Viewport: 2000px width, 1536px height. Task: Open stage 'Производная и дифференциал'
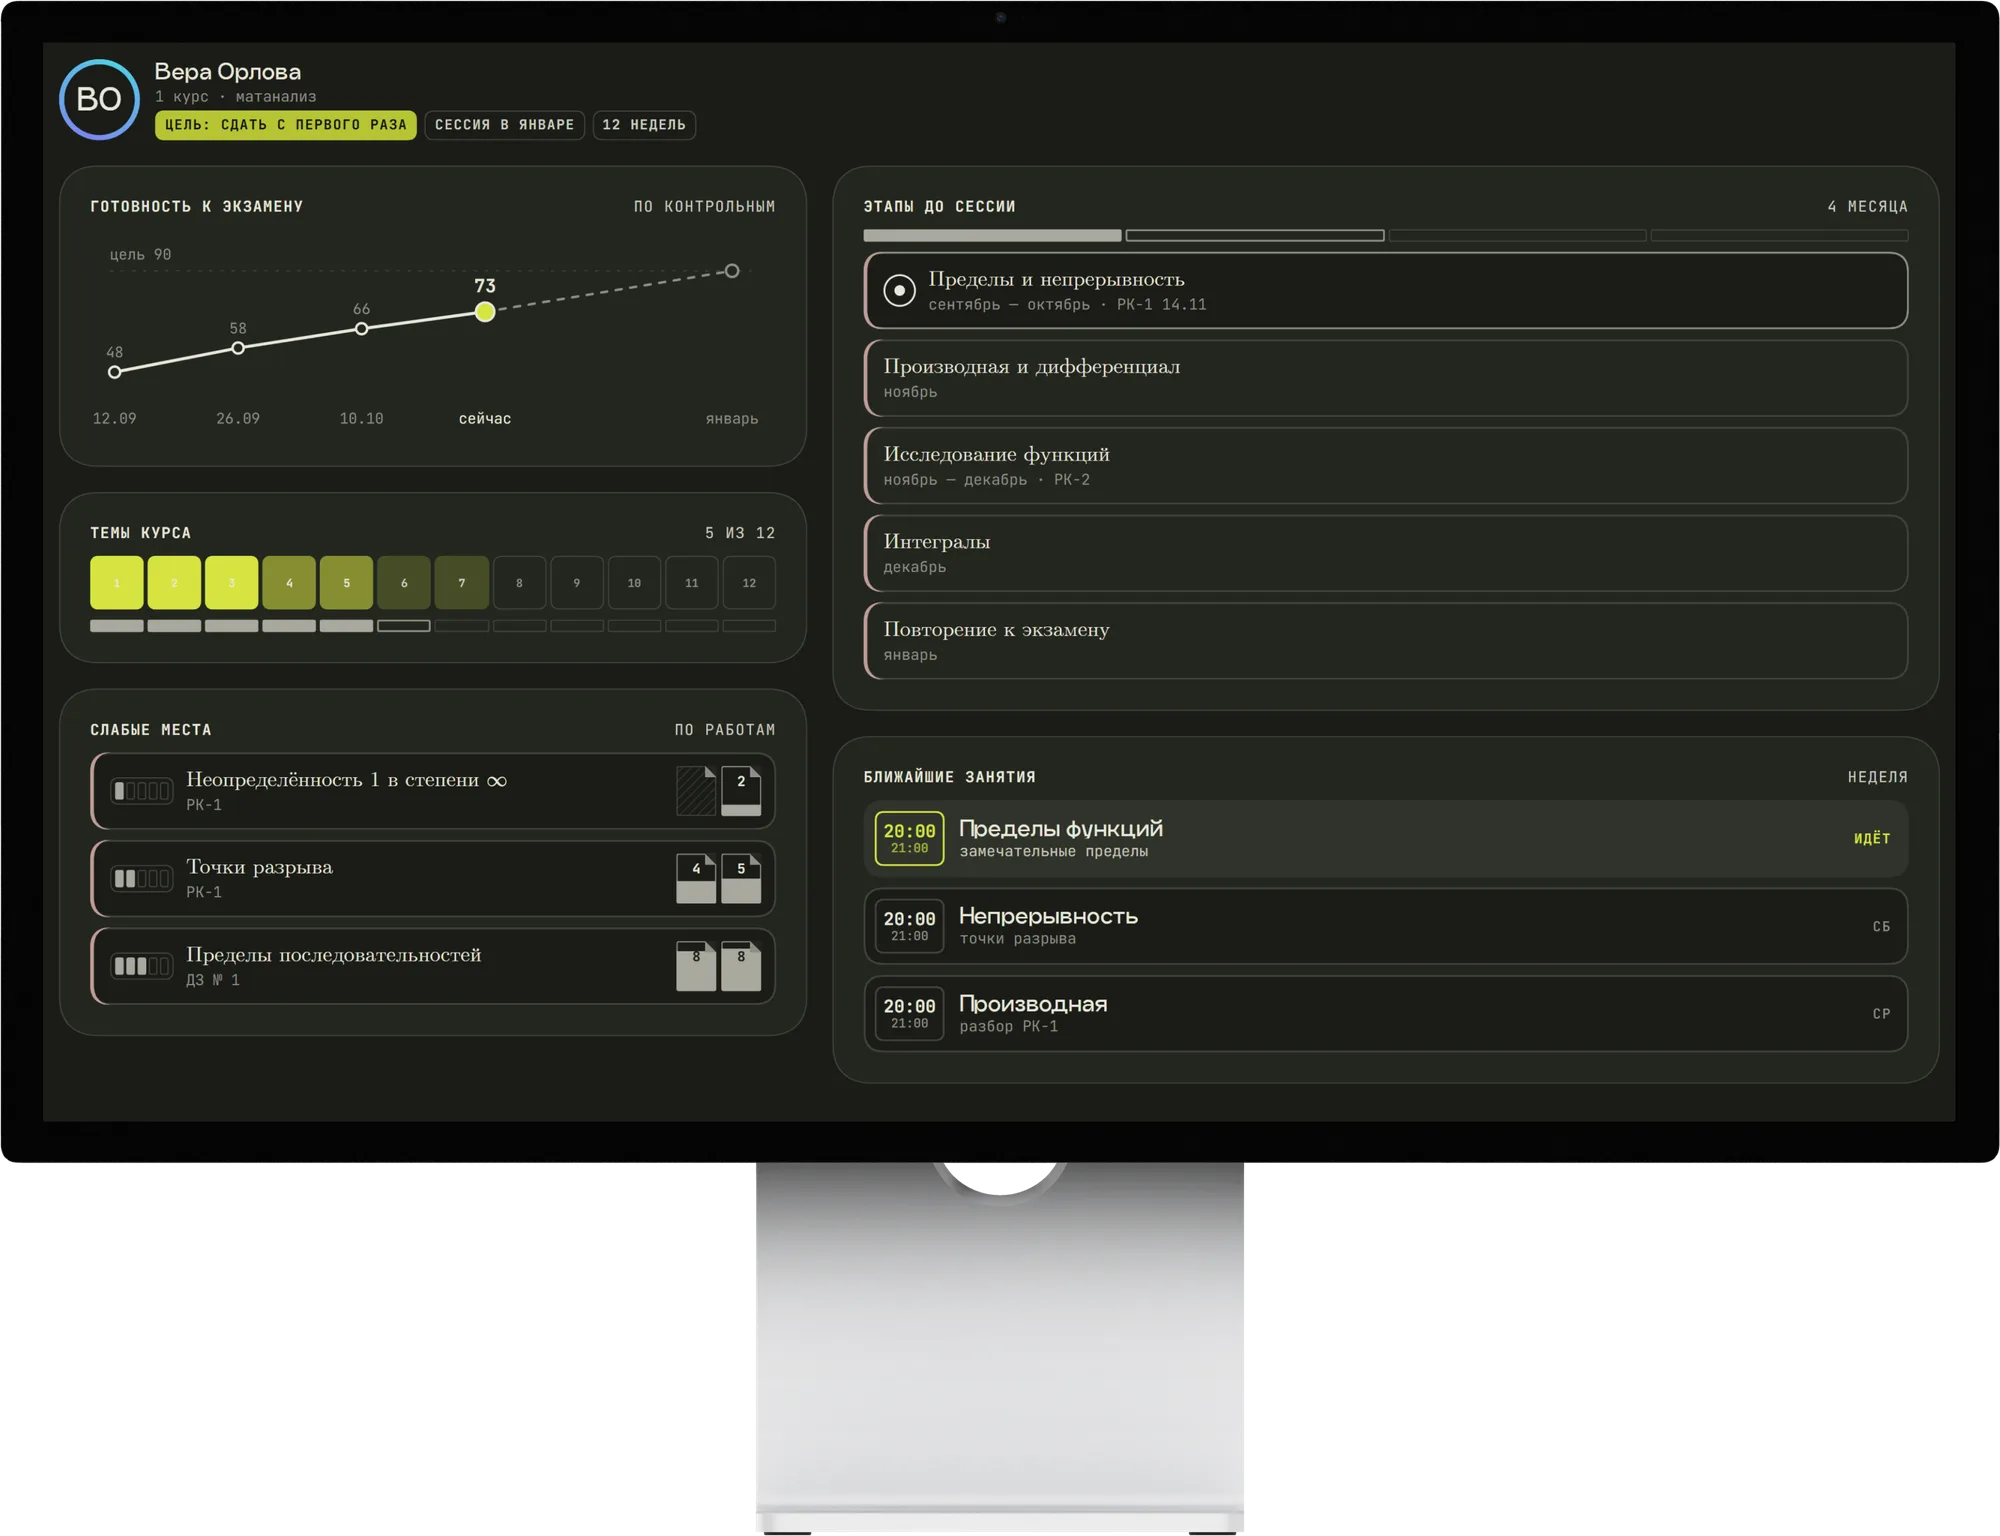[x=1386, y=378]
